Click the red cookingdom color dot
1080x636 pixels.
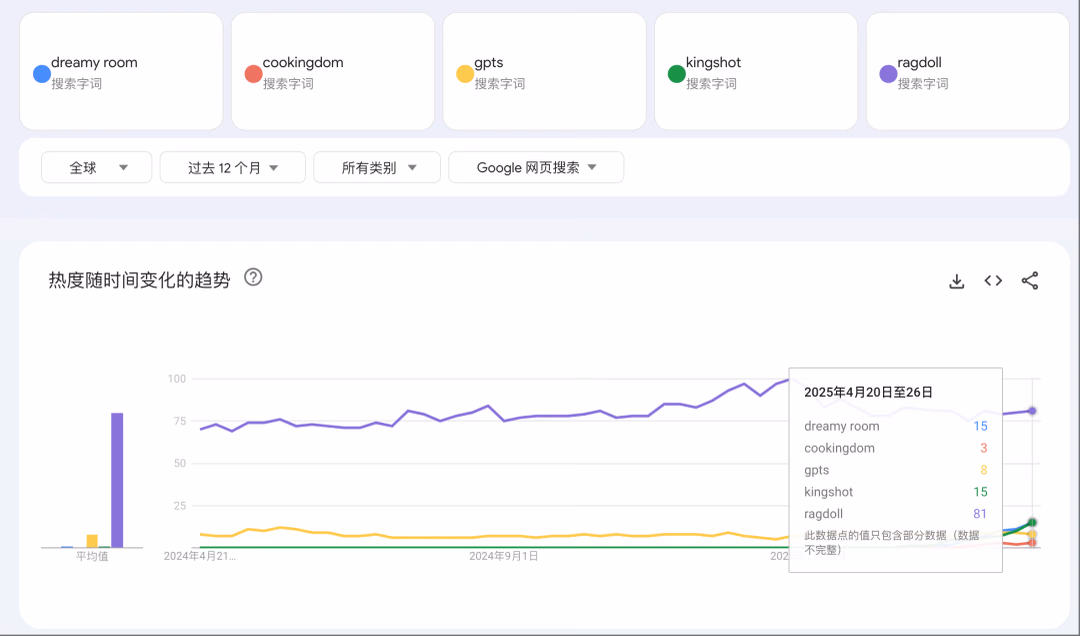(253, 74)
